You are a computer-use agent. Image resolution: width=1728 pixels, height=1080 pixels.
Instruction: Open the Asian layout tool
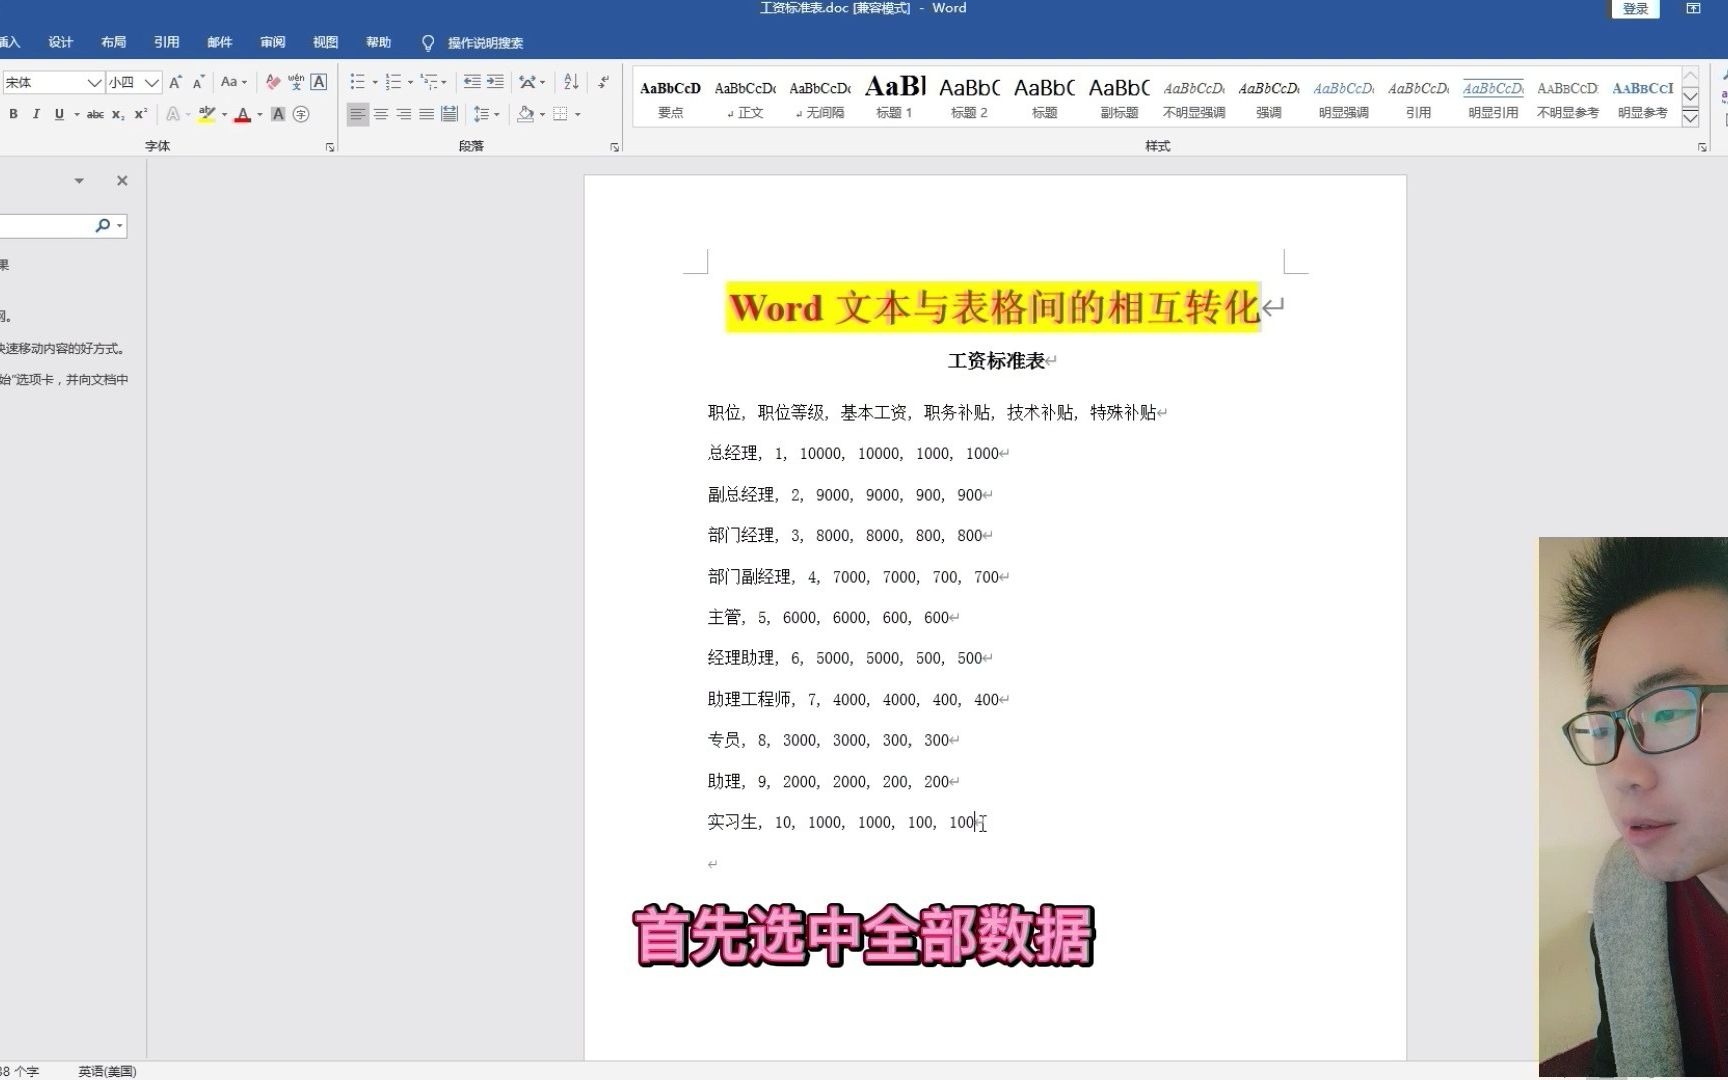click(x=527, y=82)
